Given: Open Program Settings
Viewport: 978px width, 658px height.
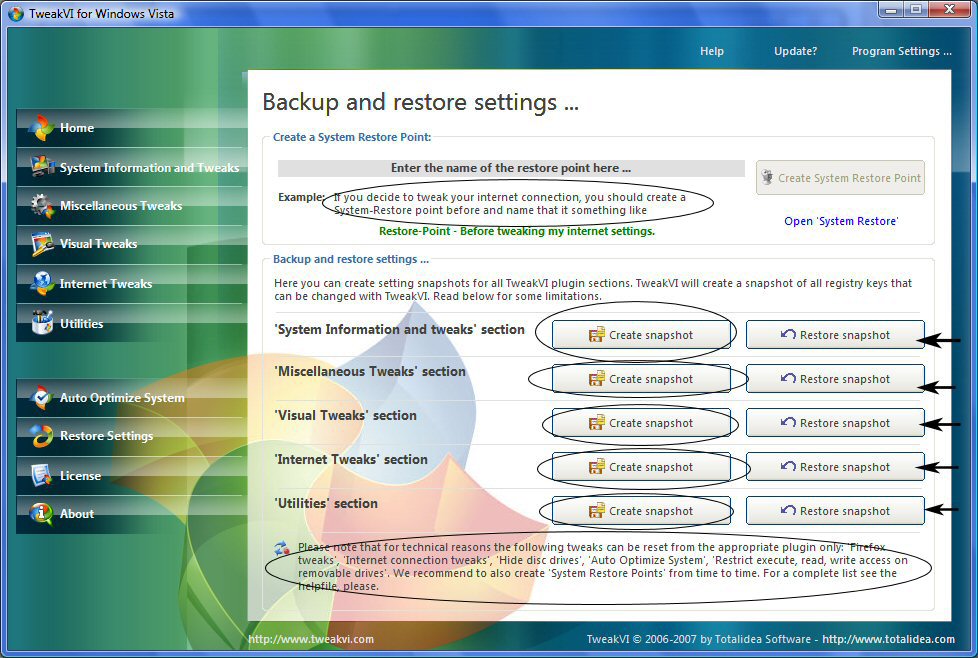Looking at the screenshot, I should (901, 51).
